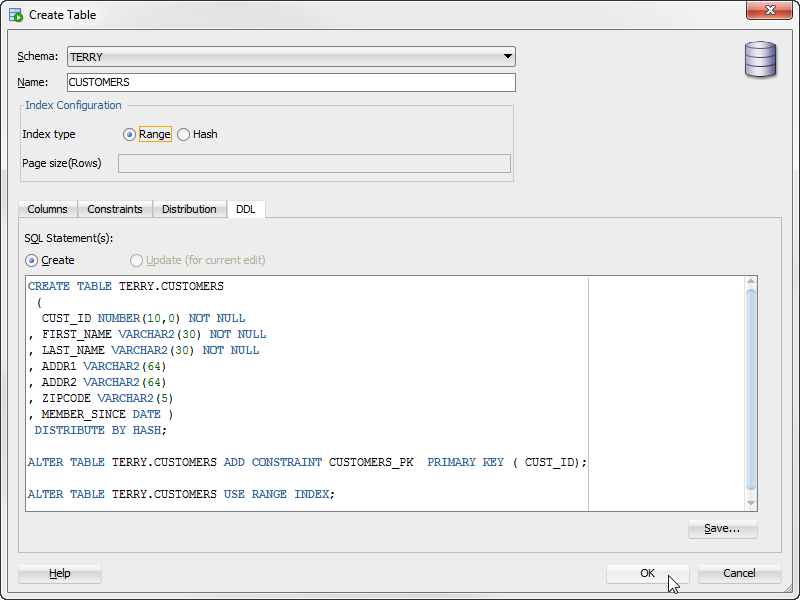
Task: Click the SQL Statement(s): label
Action: (x=69, y=238)
